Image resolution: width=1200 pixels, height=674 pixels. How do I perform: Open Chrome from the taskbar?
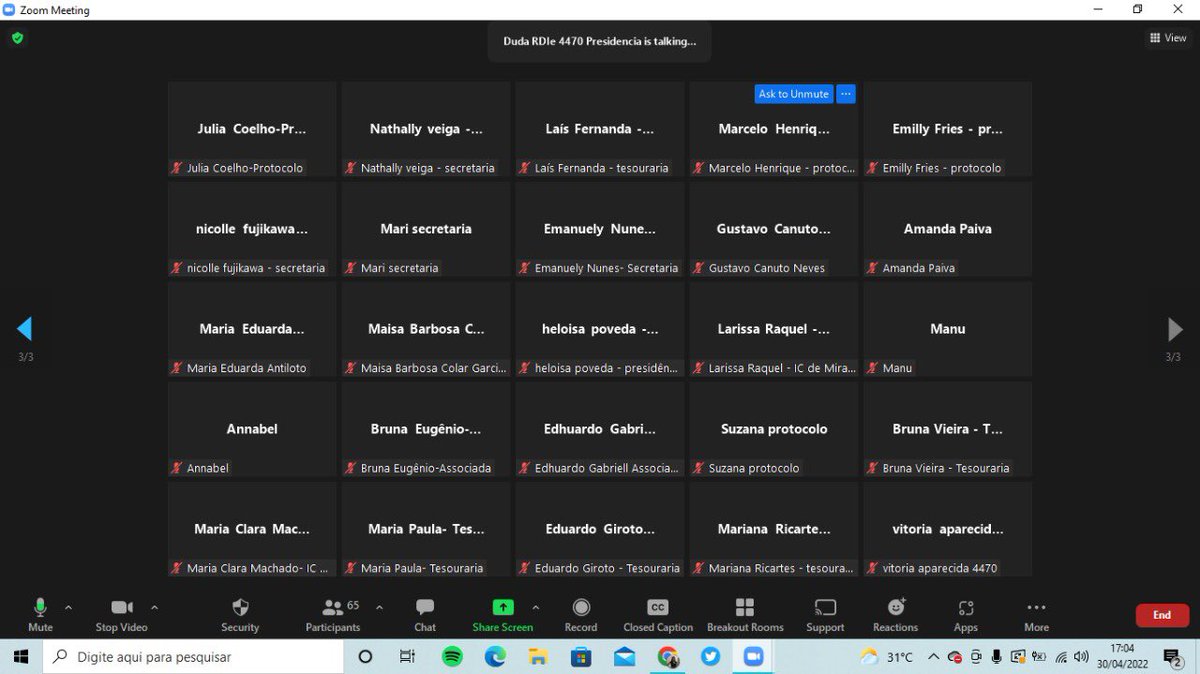point(667,657)
